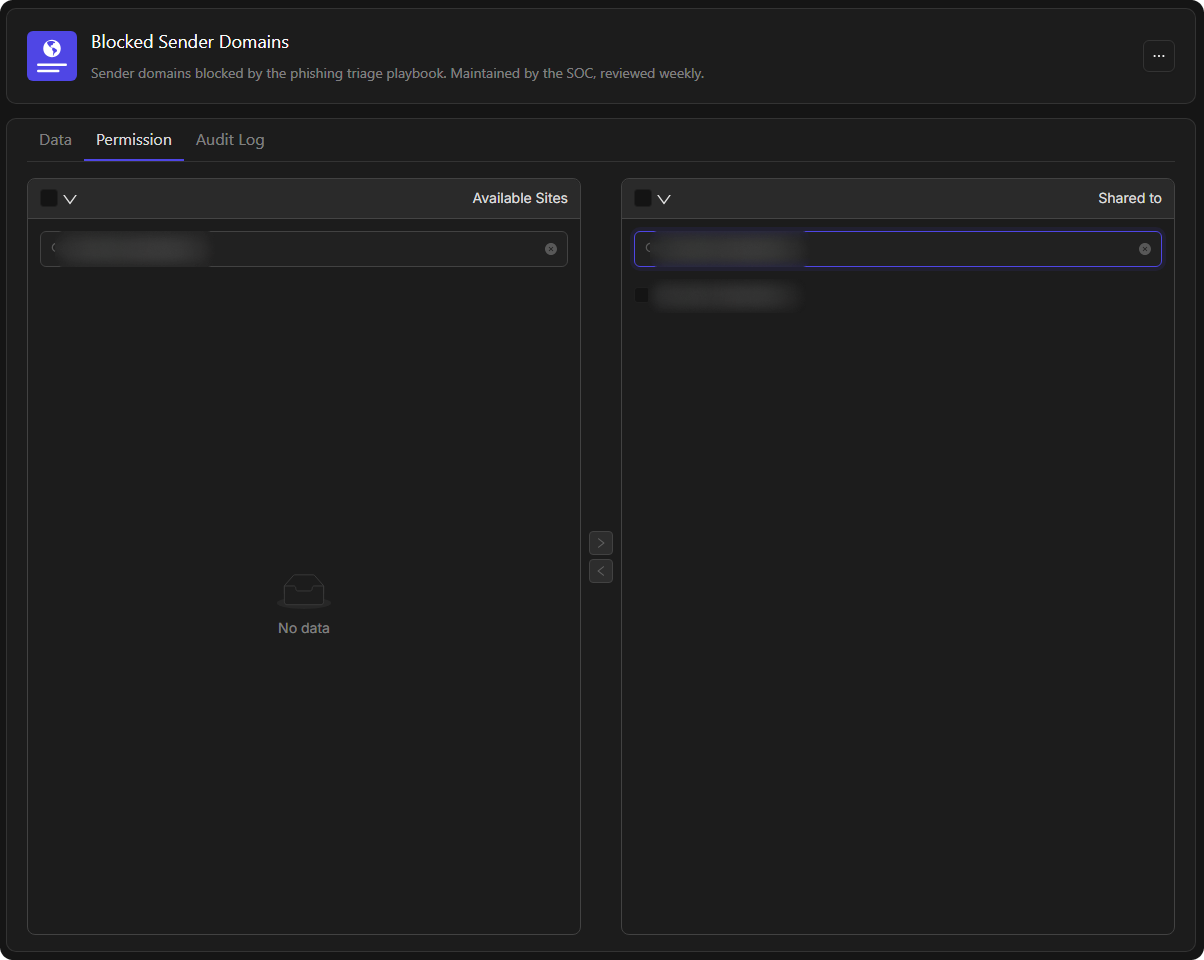
Task: Focus the Available Sites search input
Action: point(304,249)
